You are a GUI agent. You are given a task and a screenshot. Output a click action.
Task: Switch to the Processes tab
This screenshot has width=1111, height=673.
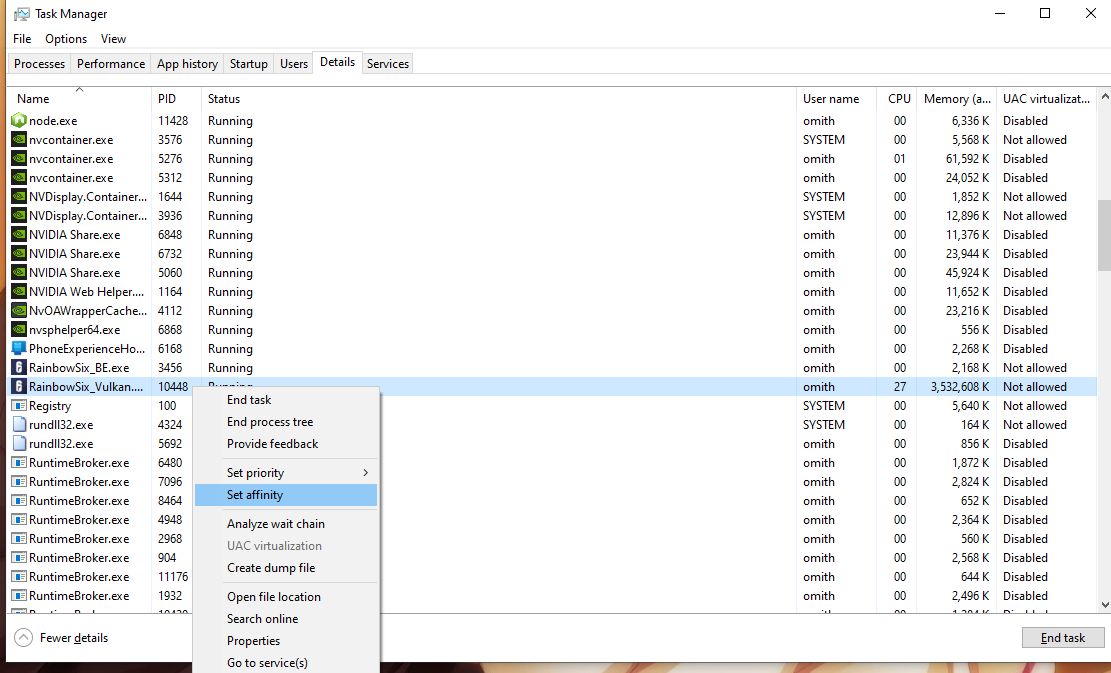pyautogui.click(x=39, y=64)
